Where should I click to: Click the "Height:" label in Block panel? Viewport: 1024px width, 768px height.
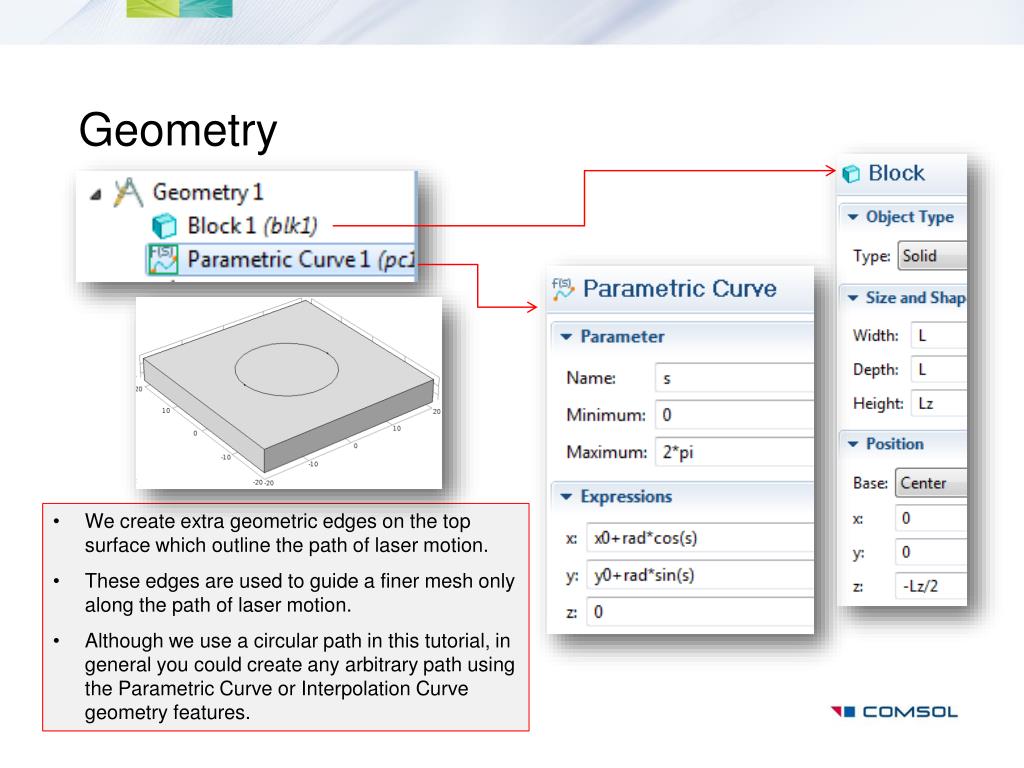[x=878, y=404]
